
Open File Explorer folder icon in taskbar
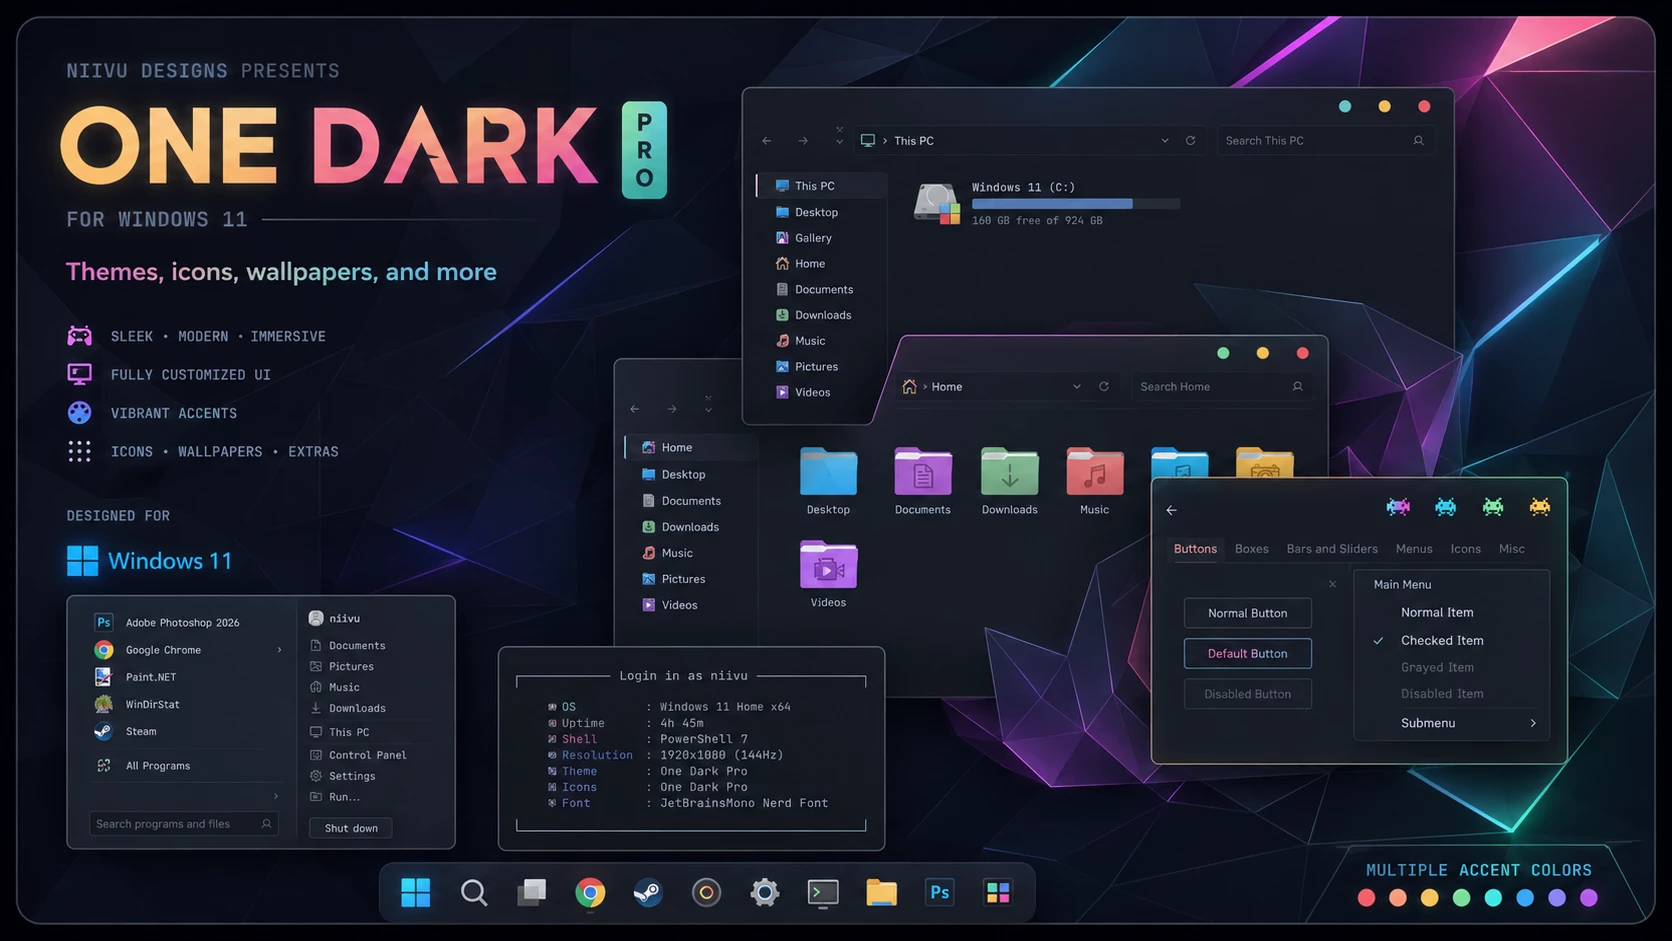(881, 892)
